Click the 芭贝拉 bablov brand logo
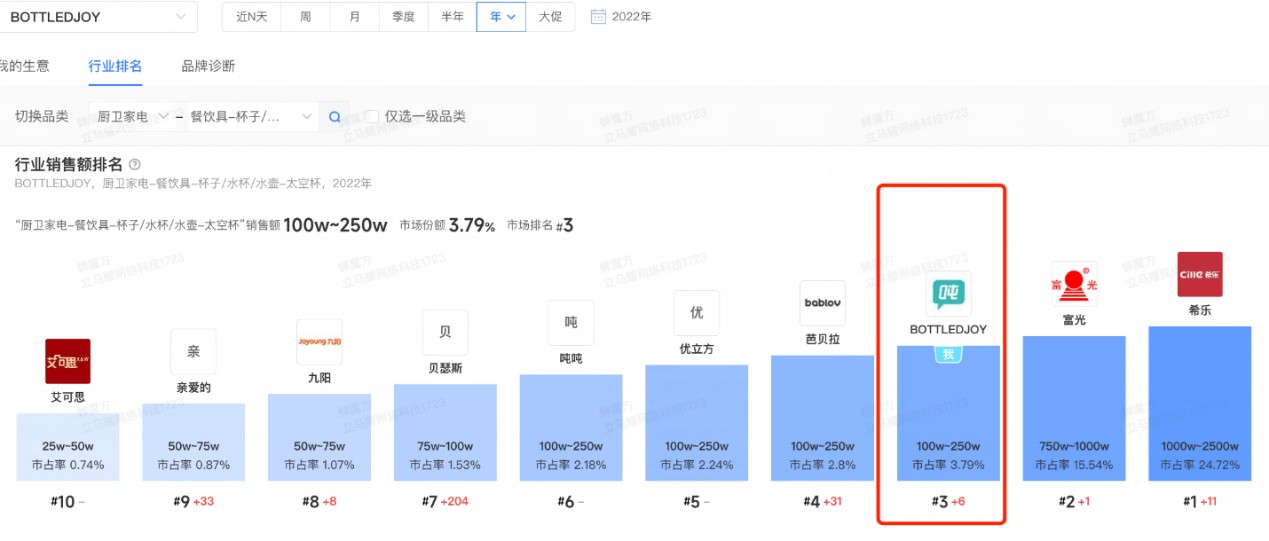Screen dimensions: 1269x541 [x=823, y=303]
